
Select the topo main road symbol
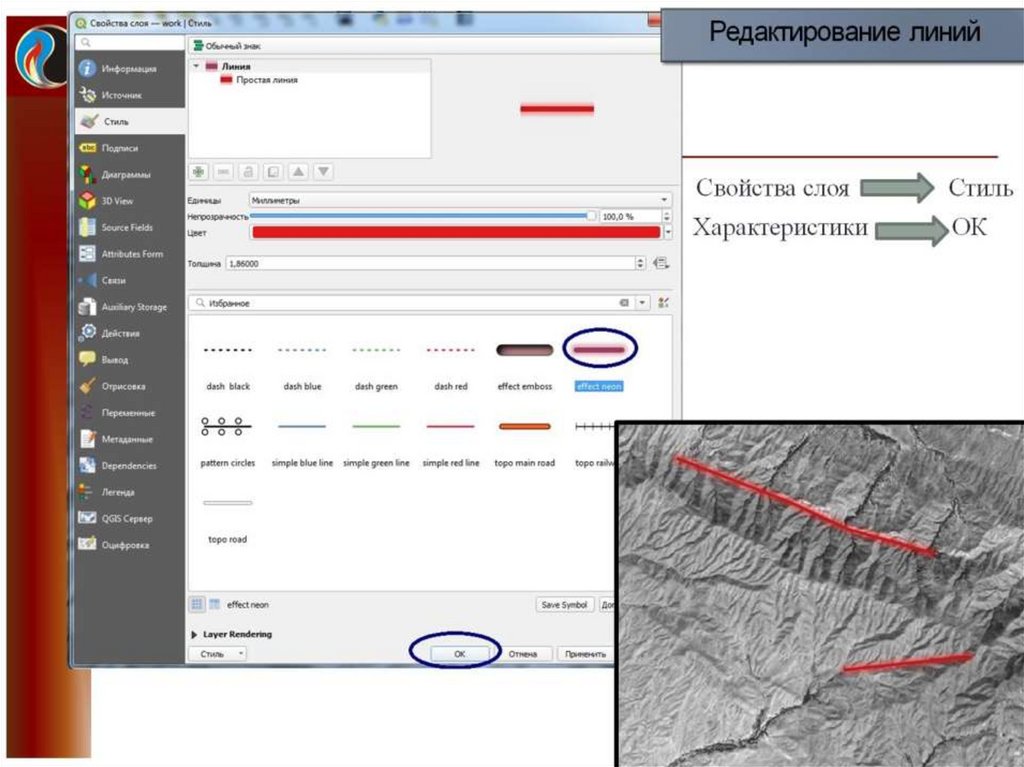click(x=524, y=427)
